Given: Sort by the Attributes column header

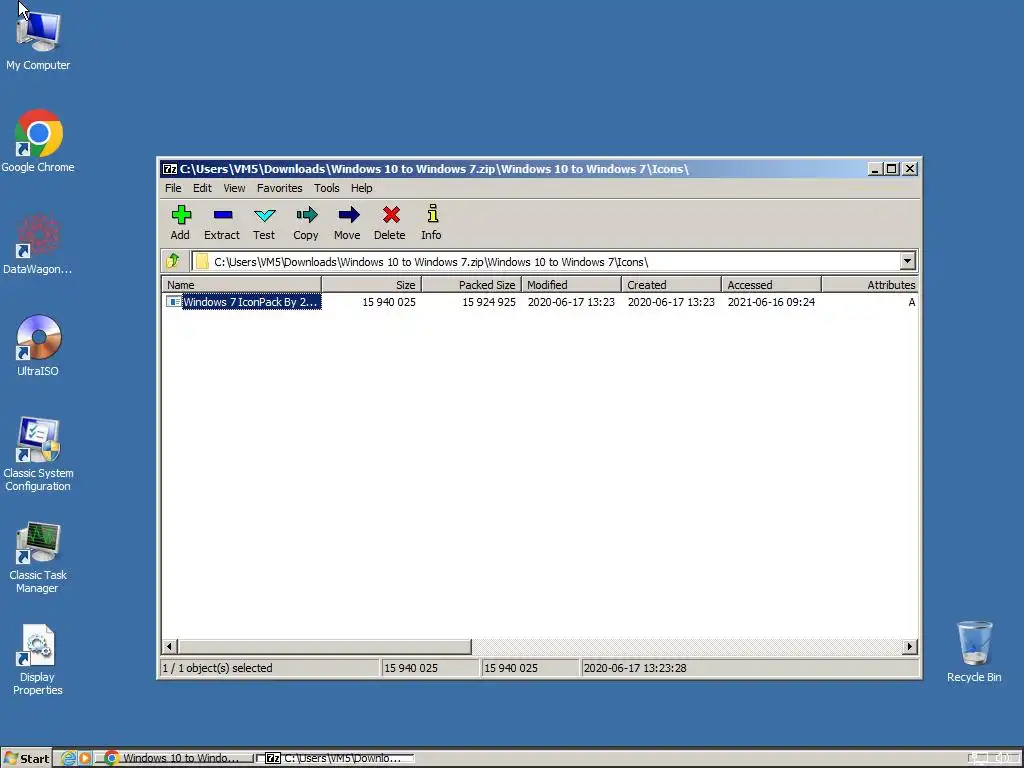Looking at the screenshot, I should (x=870, y=285).
